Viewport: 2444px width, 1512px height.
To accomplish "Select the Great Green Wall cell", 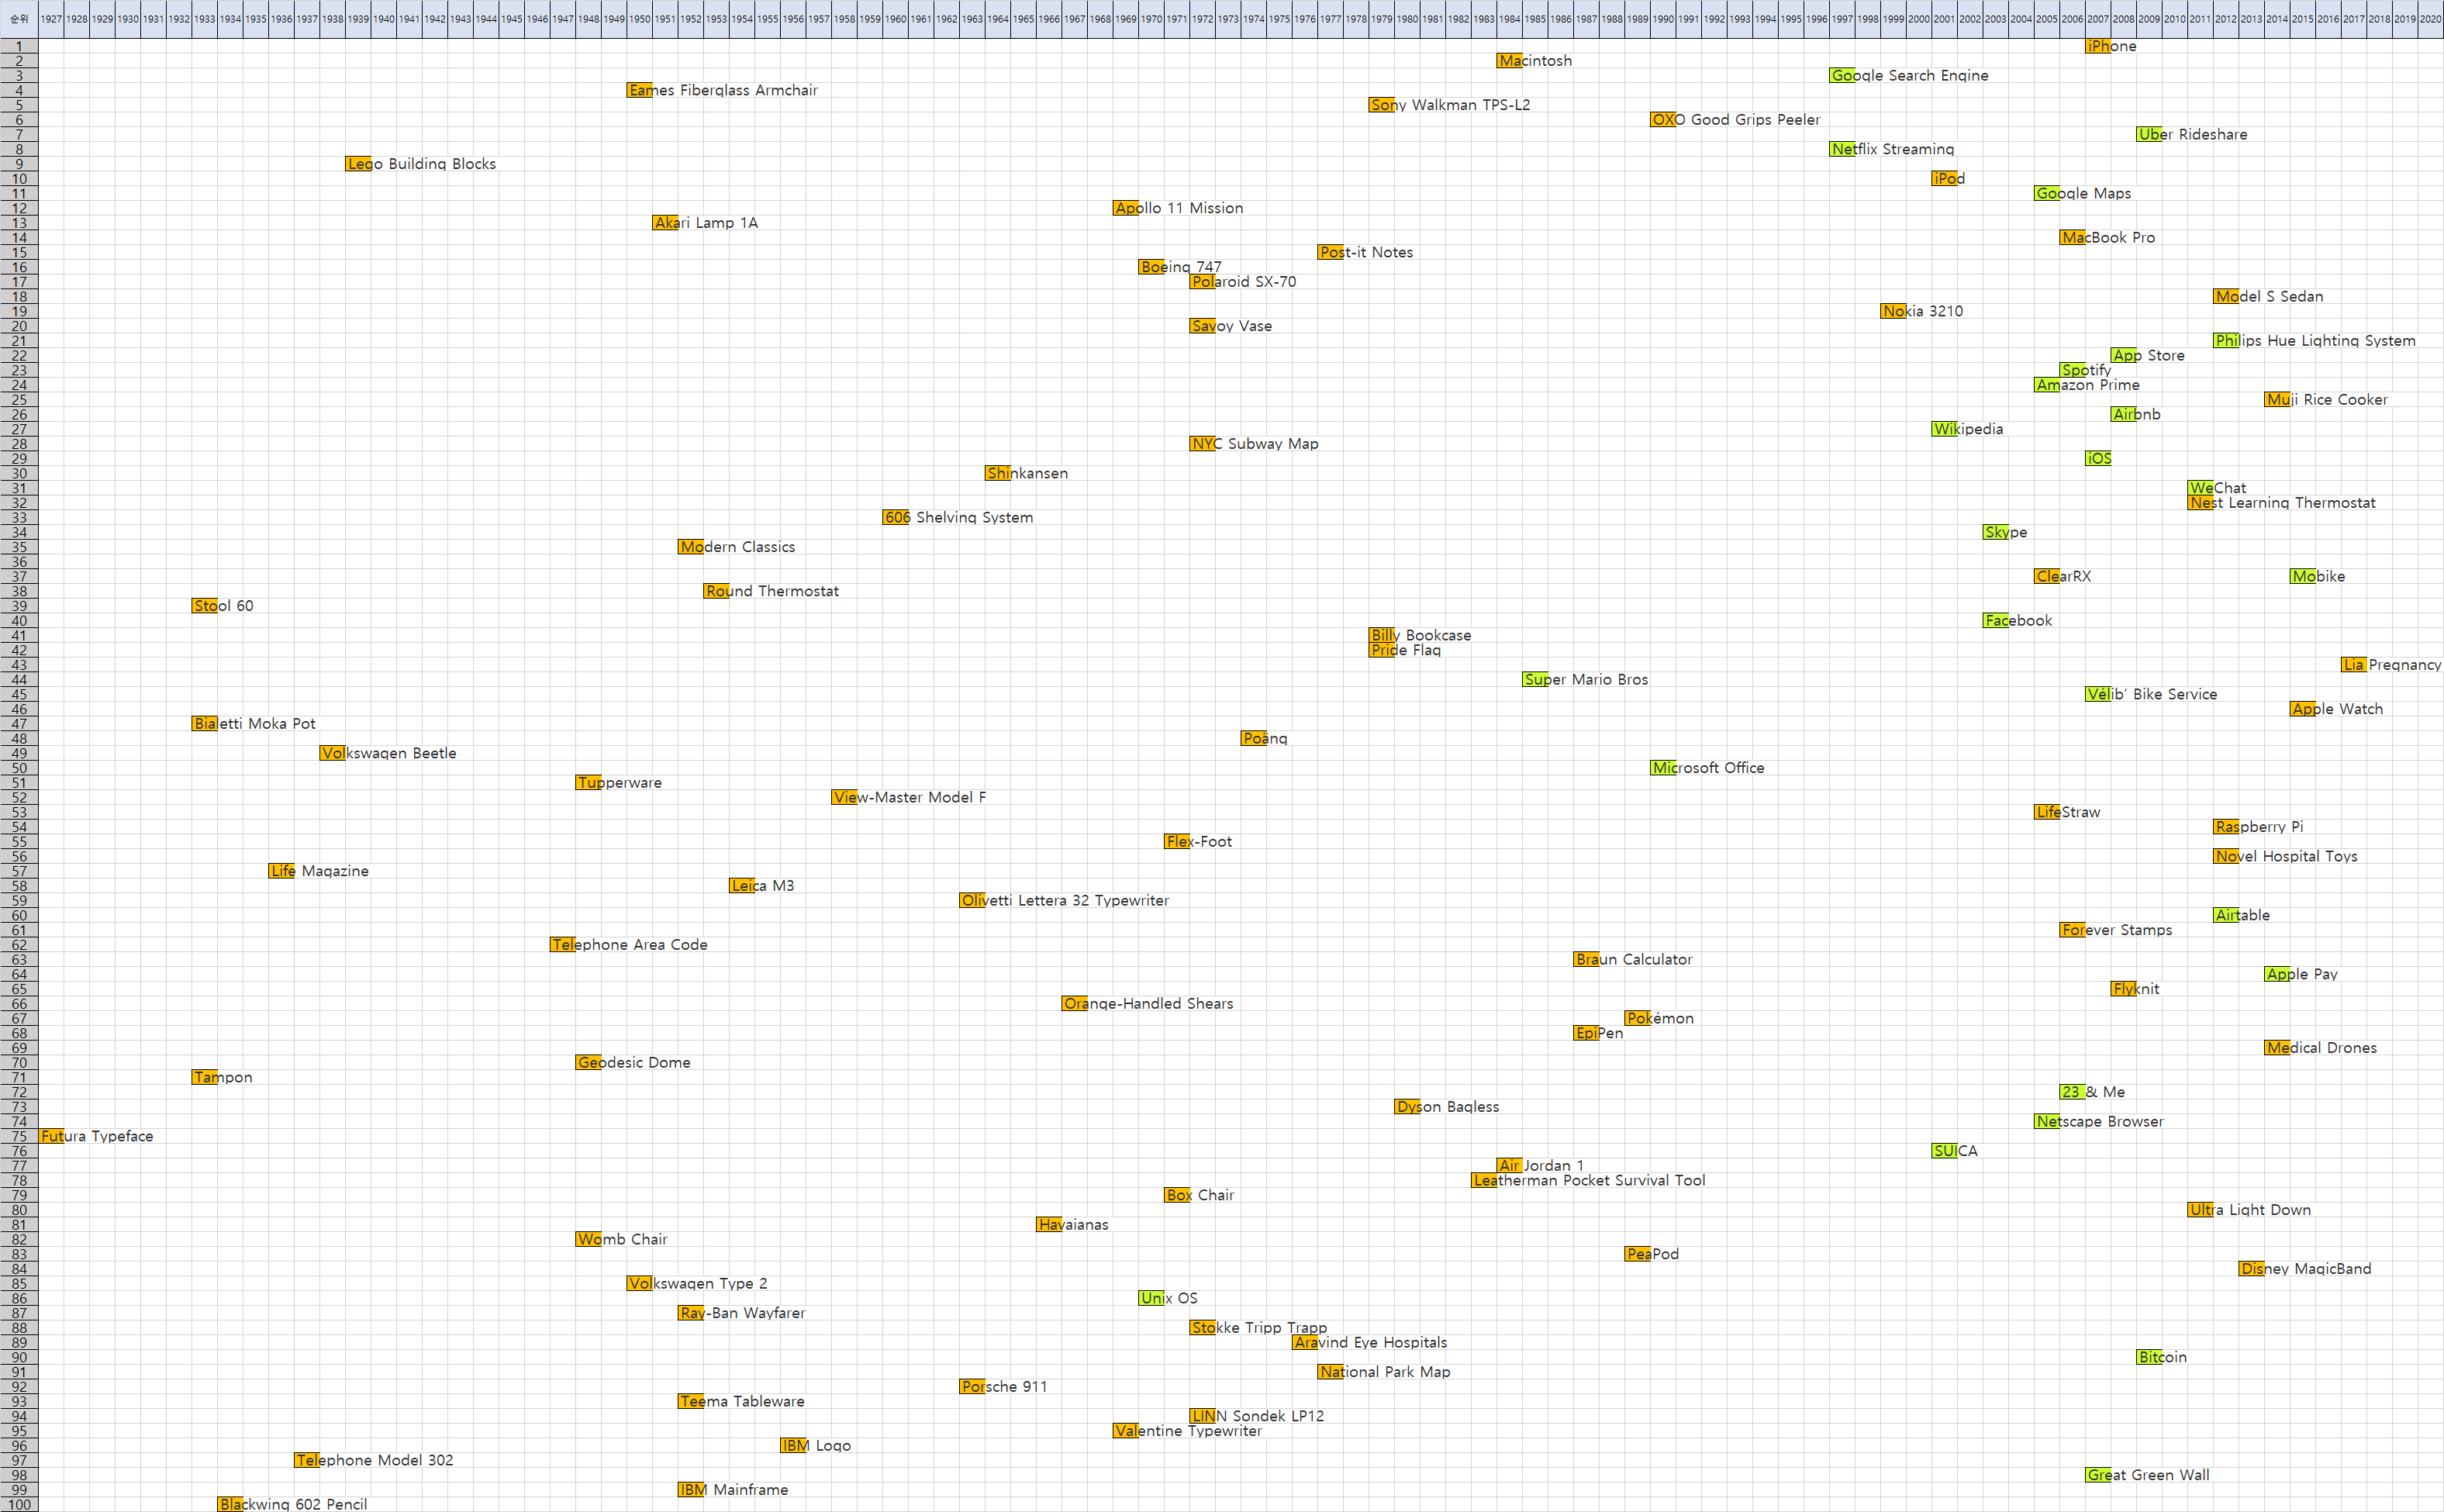I will pos(2098,1475).
